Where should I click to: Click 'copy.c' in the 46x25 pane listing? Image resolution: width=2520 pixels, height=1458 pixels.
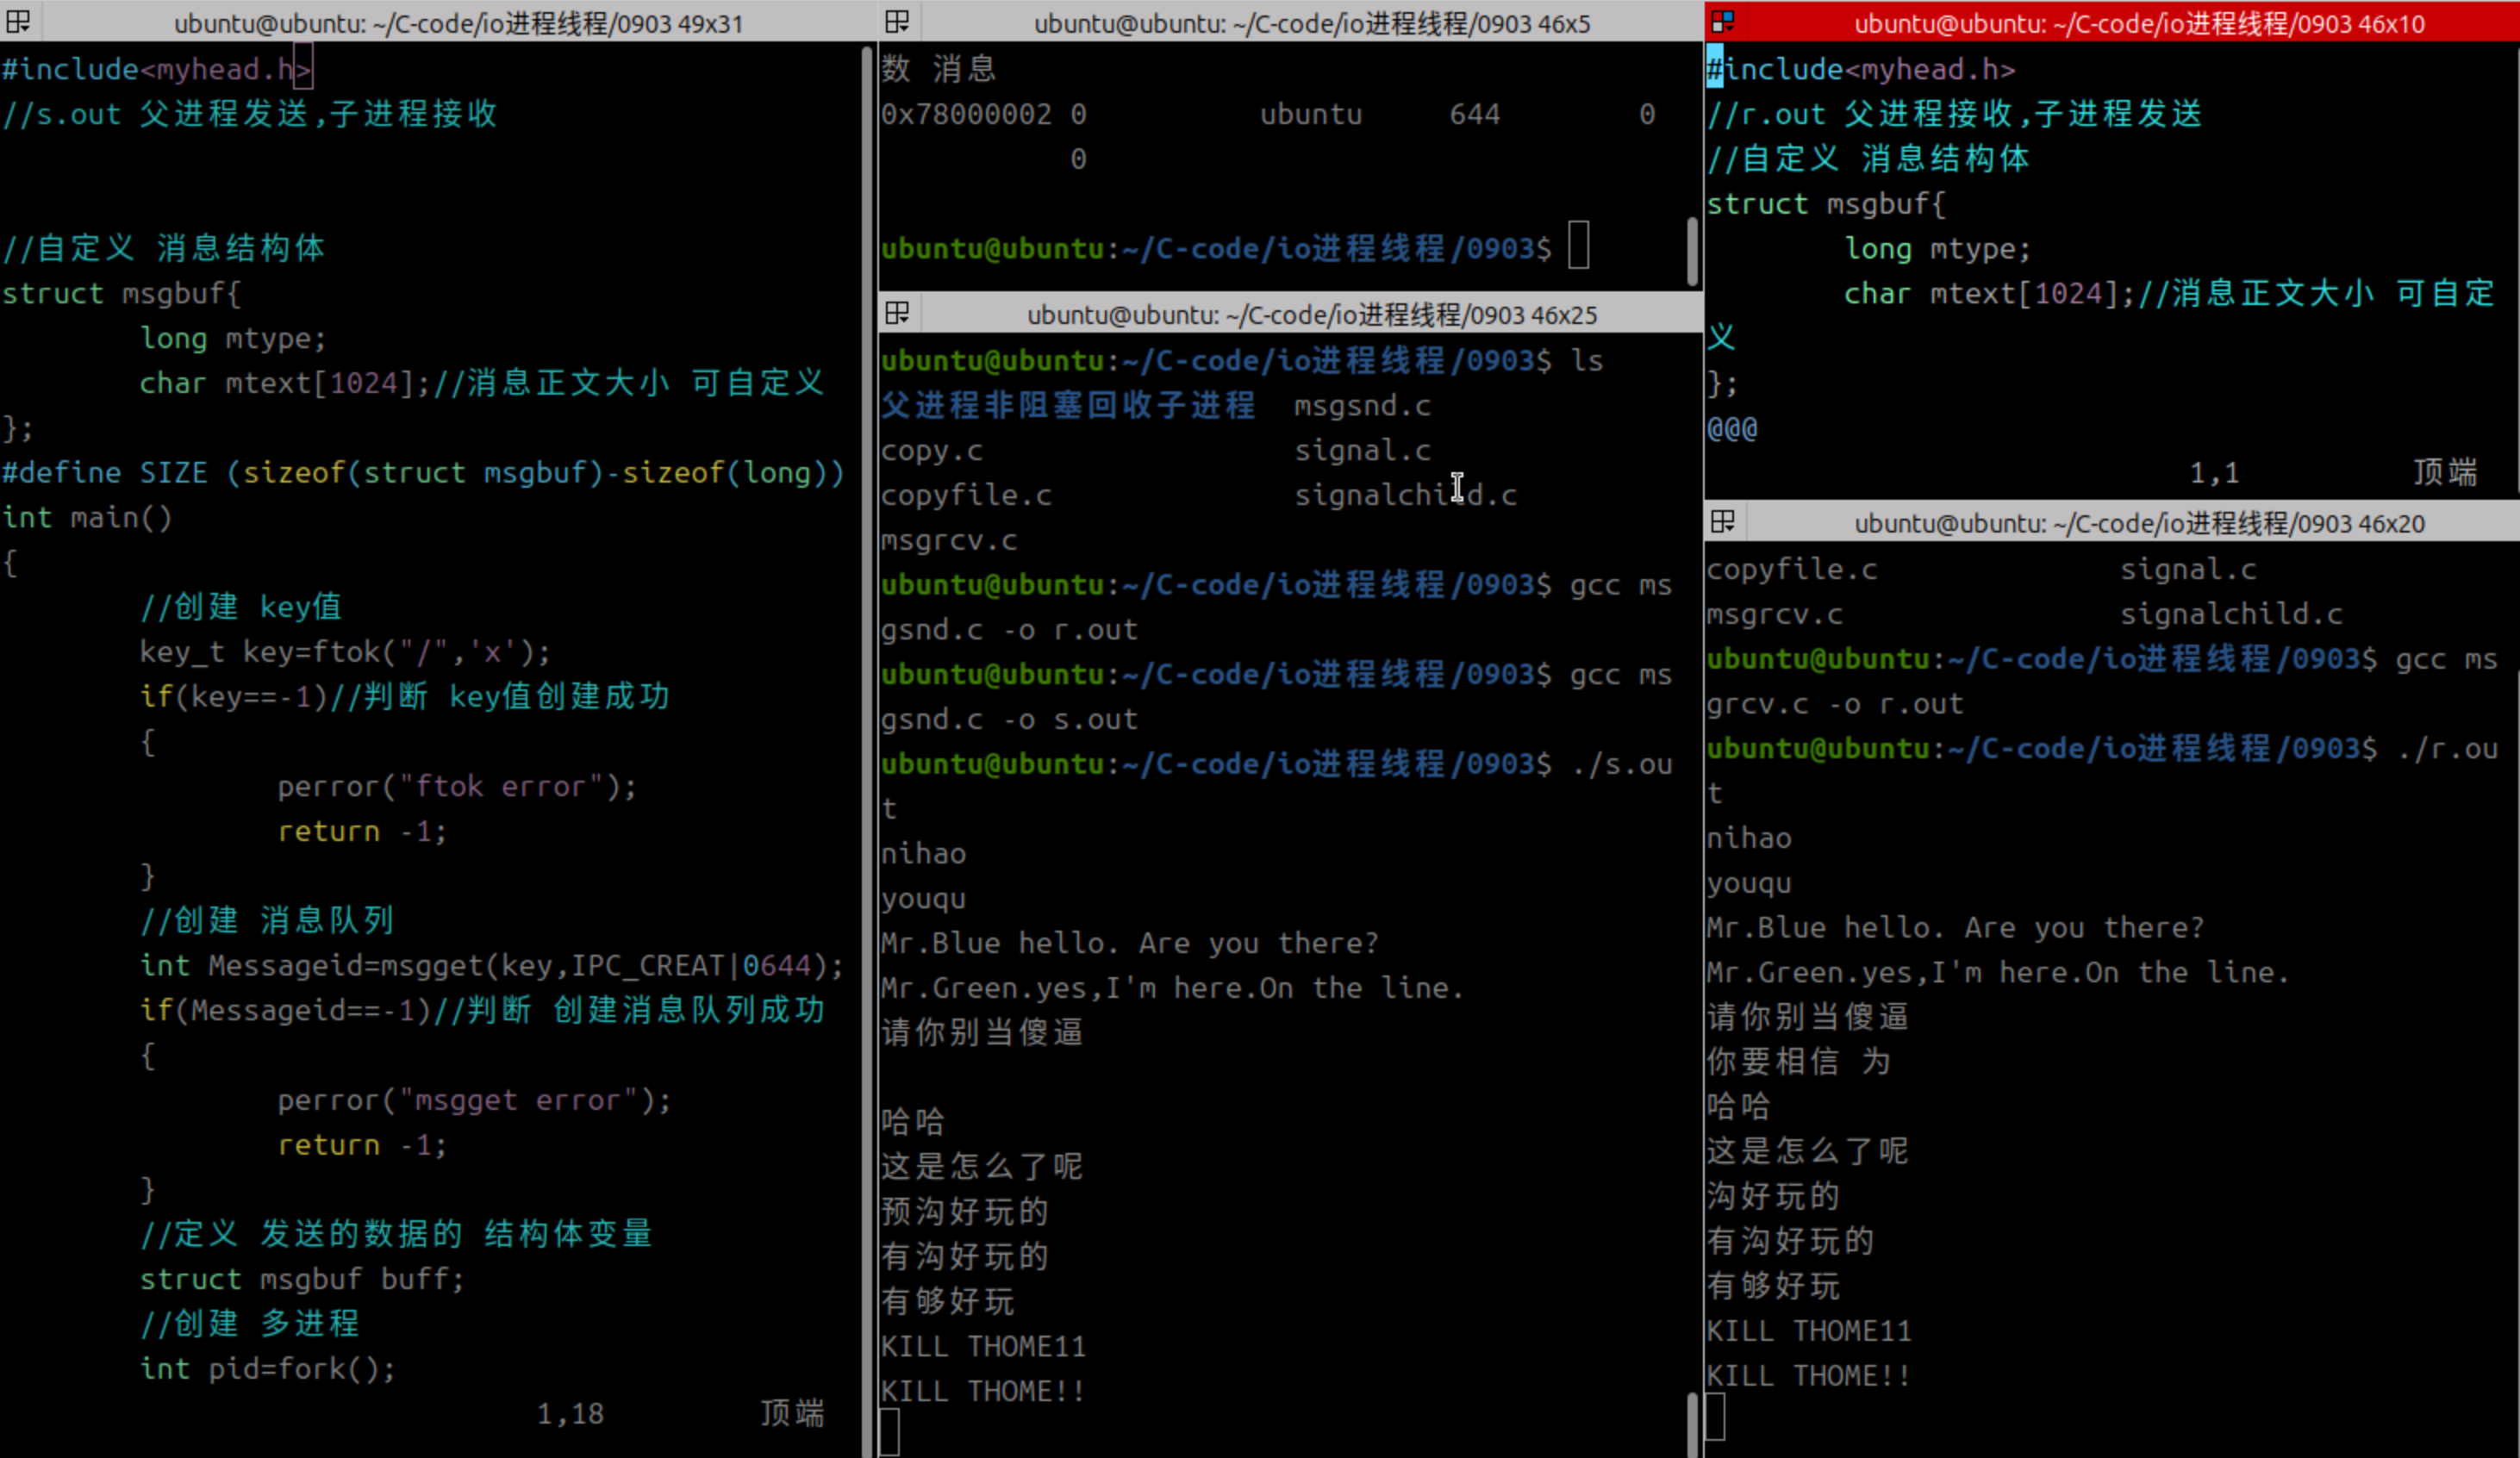(932, 451)
